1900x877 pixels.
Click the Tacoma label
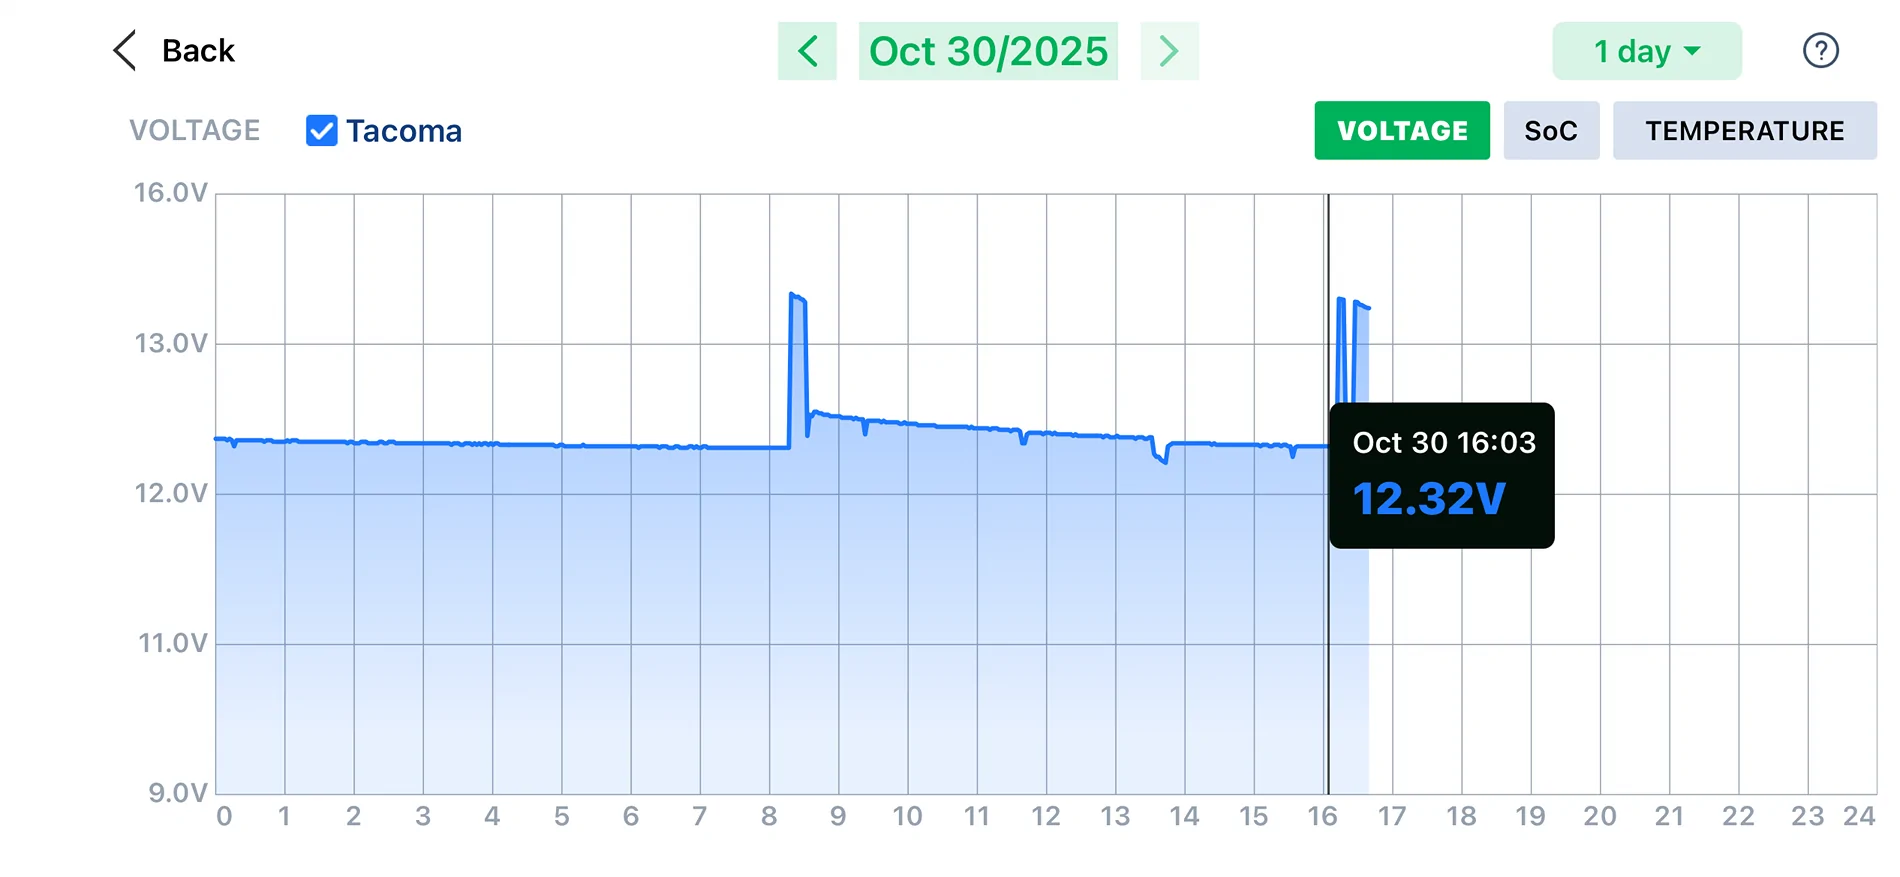[x=404, y=131]
